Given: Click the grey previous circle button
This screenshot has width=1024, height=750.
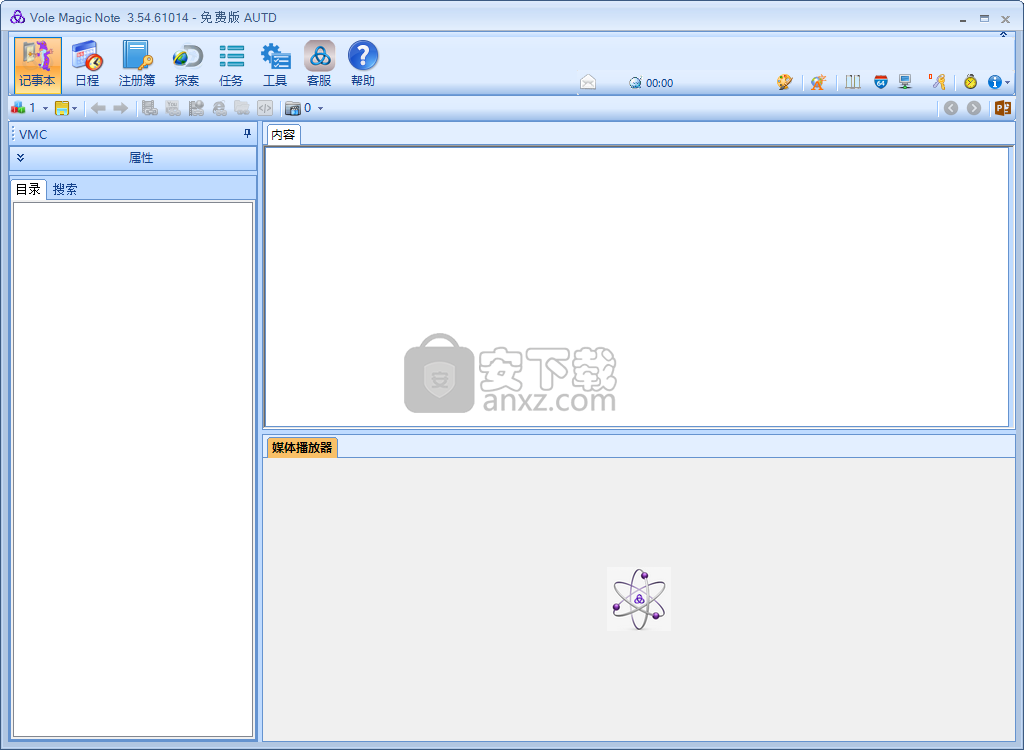Looking at the screenshot, I should [x=951, y=108].
